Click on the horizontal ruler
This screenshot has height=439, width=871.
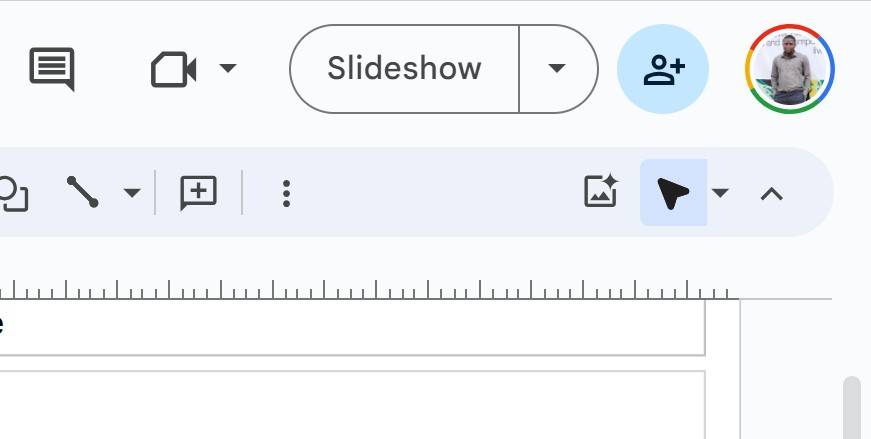(x=400, y=290)
